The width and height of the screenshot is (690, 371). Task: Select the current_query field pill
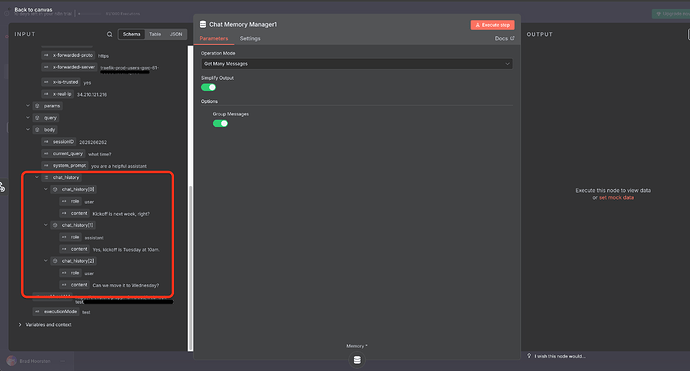pyautogui.click(x=63, y=154)
